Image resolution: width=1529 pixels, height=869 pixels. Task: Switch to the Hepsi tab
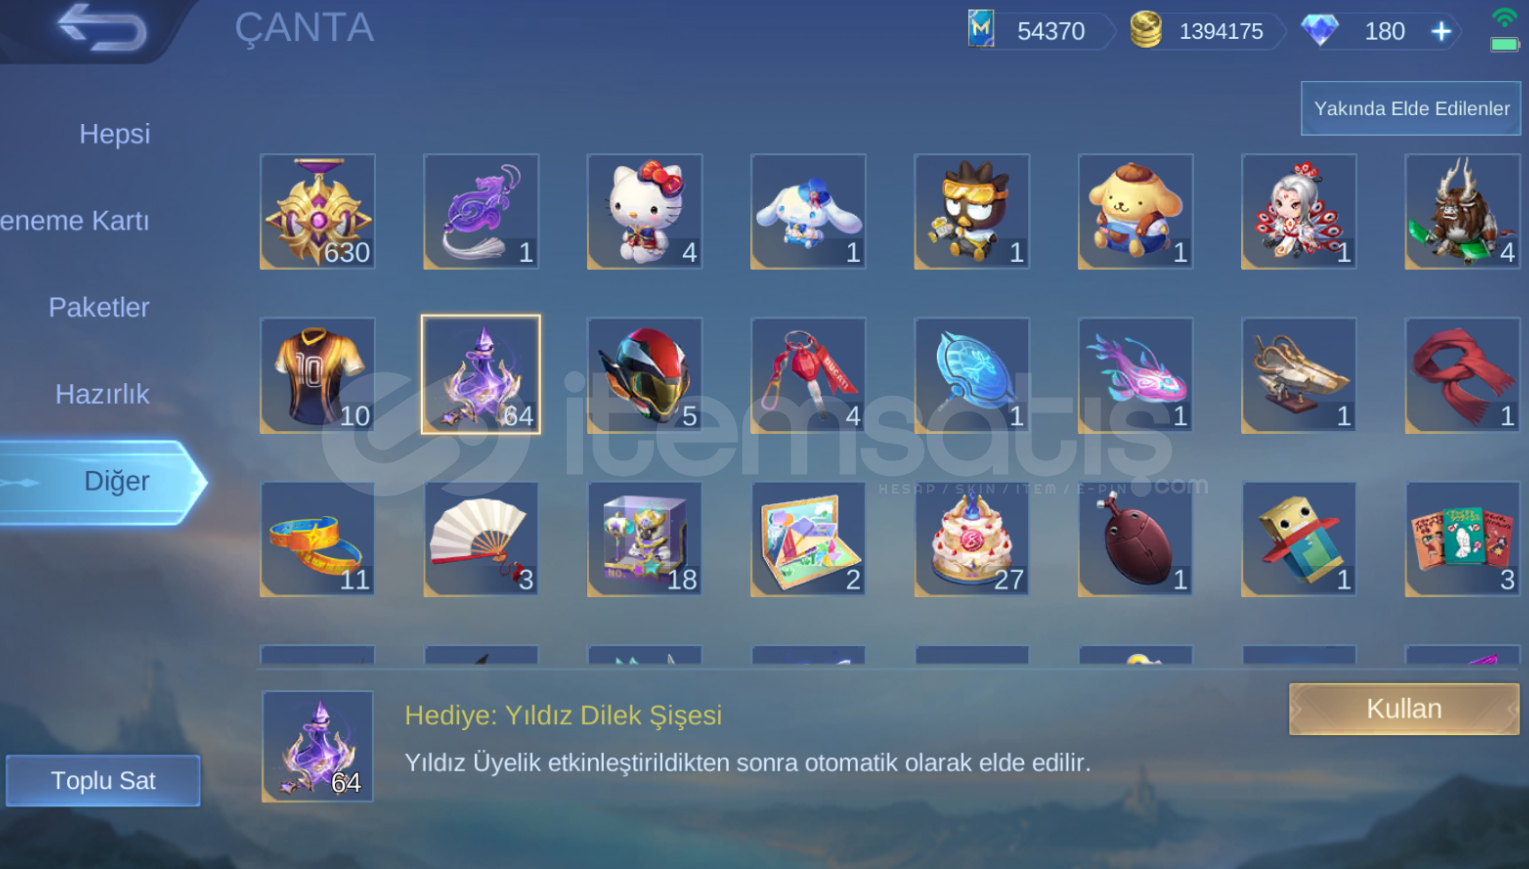click(114, 134)
